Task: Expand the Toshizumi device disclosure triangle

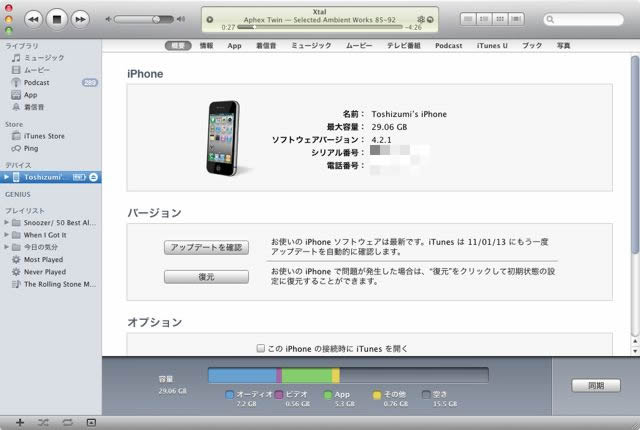Action: point(6,177)
